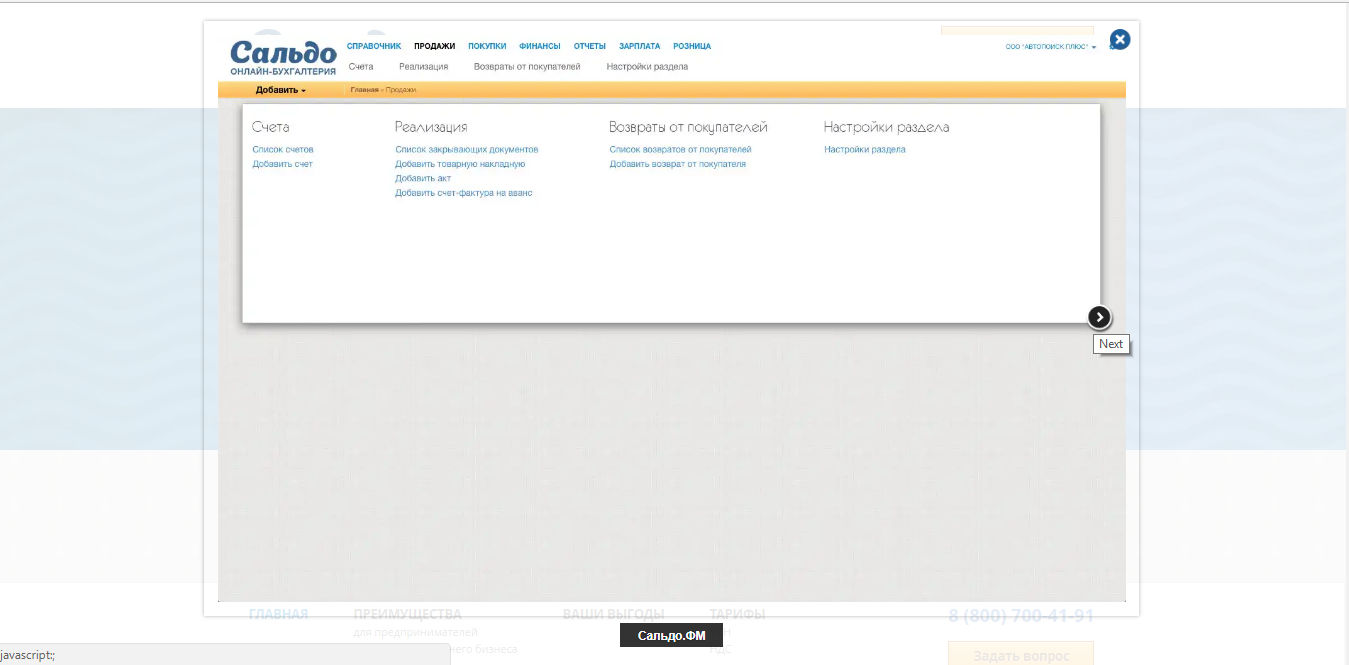Viewport: 1349px width, 665px height.
Task: Click the Главная breadcrumb link
Action: pos(364,90)
